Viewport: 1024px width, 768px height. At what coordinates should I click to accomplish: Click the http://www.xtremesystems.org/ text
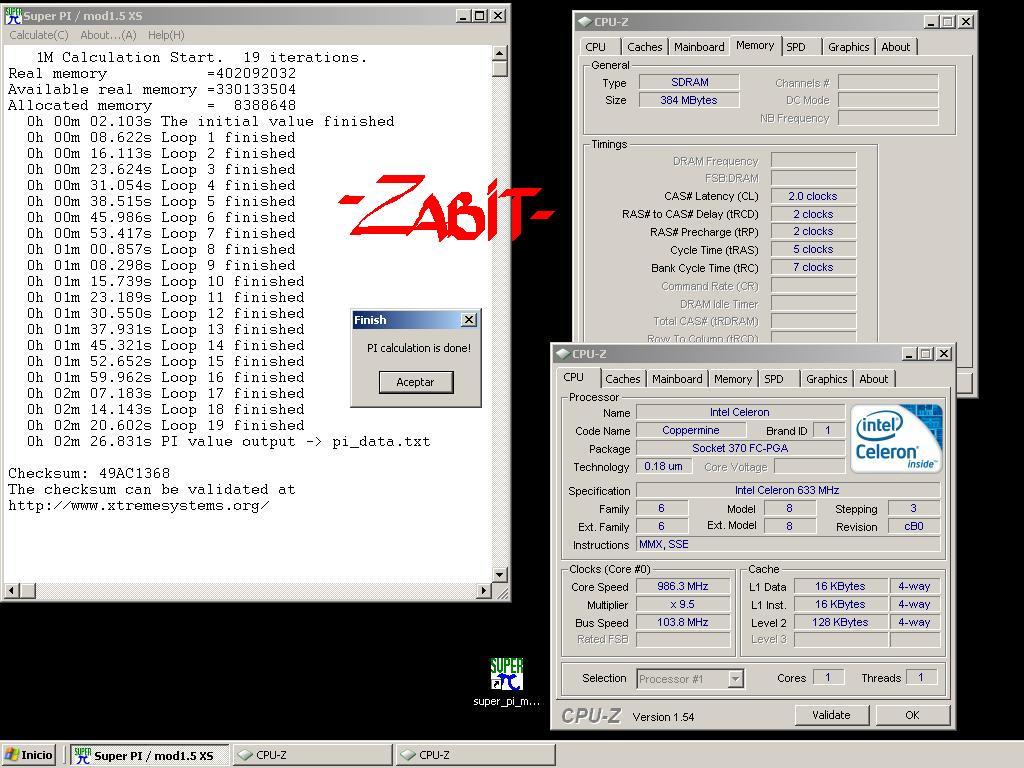coord(138,505)
